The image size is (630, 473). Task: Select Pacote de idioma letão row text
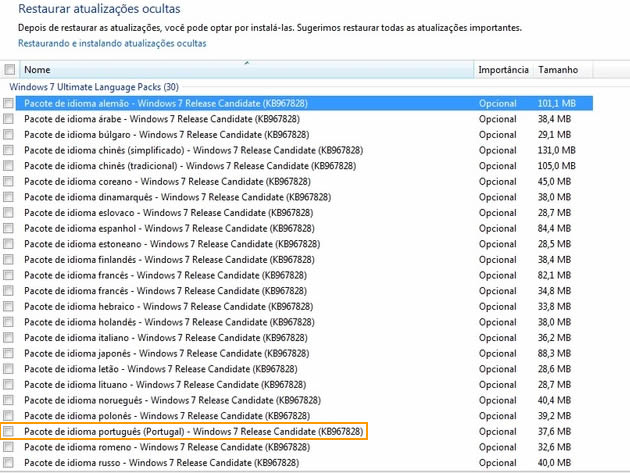161,369
